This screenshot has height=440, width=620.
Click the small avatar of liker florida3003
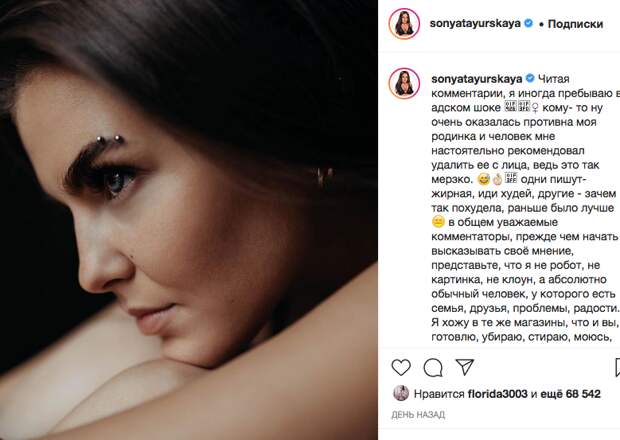tap(401, 393)
